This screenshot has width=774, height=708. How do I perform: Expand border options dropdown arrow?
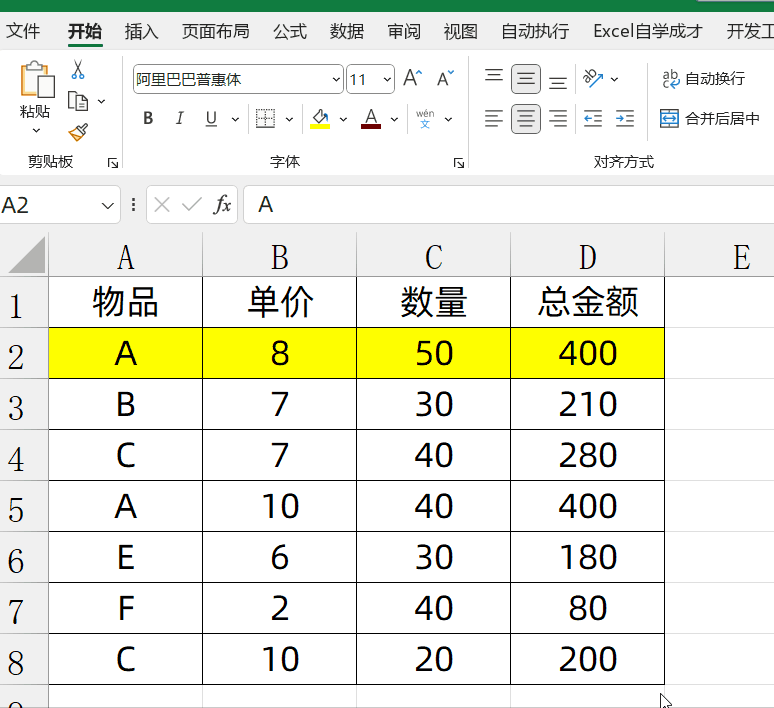tap(289, 119)
